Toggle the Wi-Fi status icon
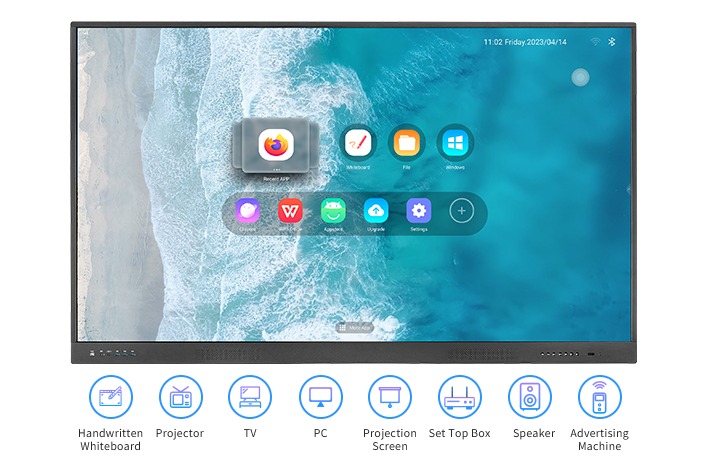 pyautogui.click(x=595, y=42)
